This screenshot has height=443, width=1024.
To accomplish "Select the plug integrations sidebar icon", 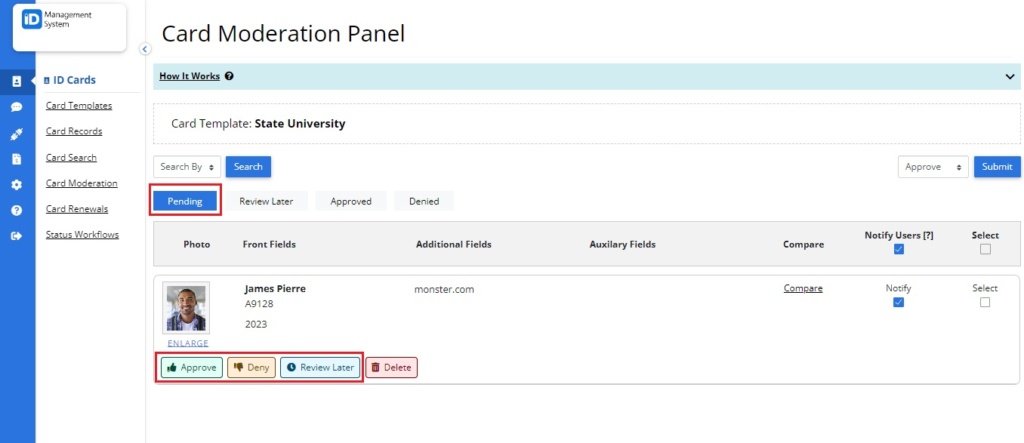I will click(x=17, y=133).
